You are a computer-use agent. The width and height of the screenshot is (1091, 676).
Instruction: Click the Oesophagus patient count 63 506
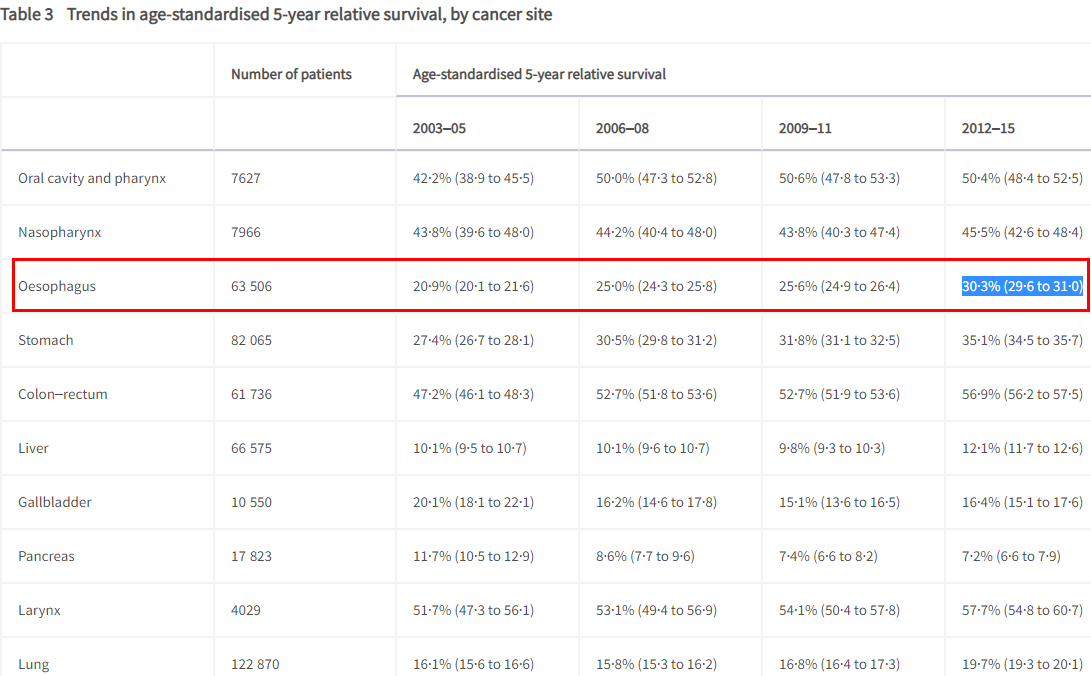coord(251,287)
